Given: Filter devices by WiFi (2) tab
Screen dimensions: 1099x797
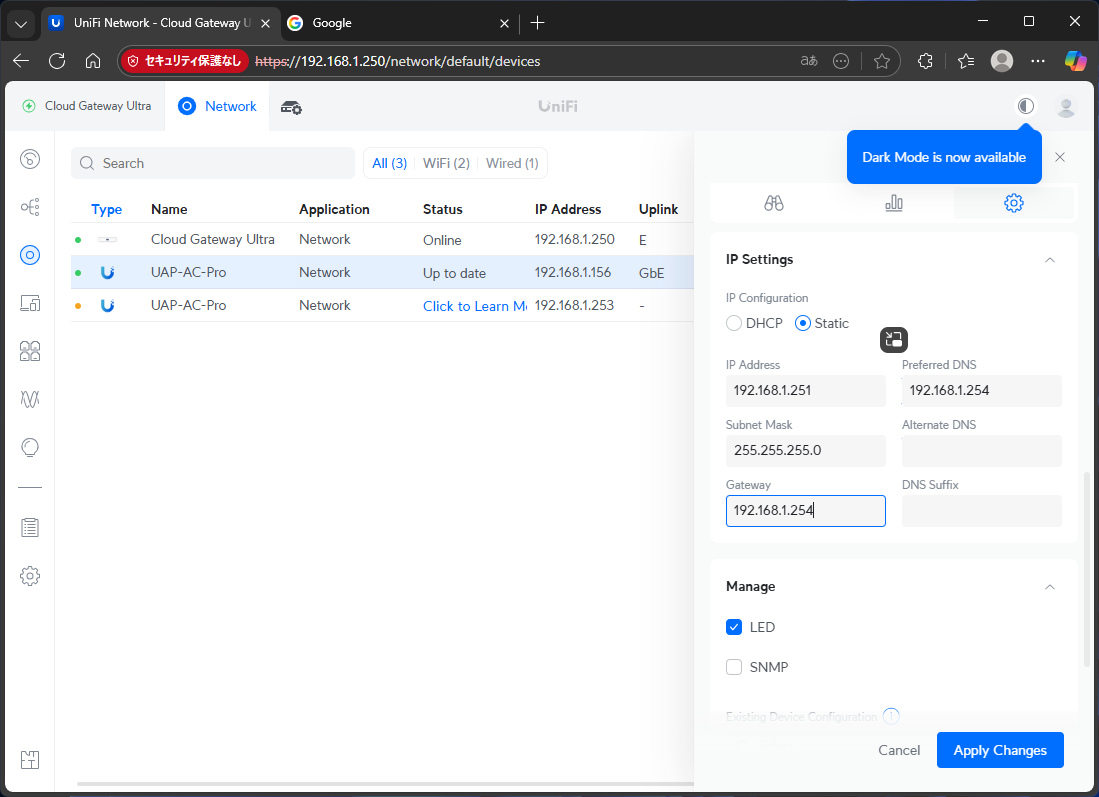Looking at the screenshot, I should pos(446,163).
